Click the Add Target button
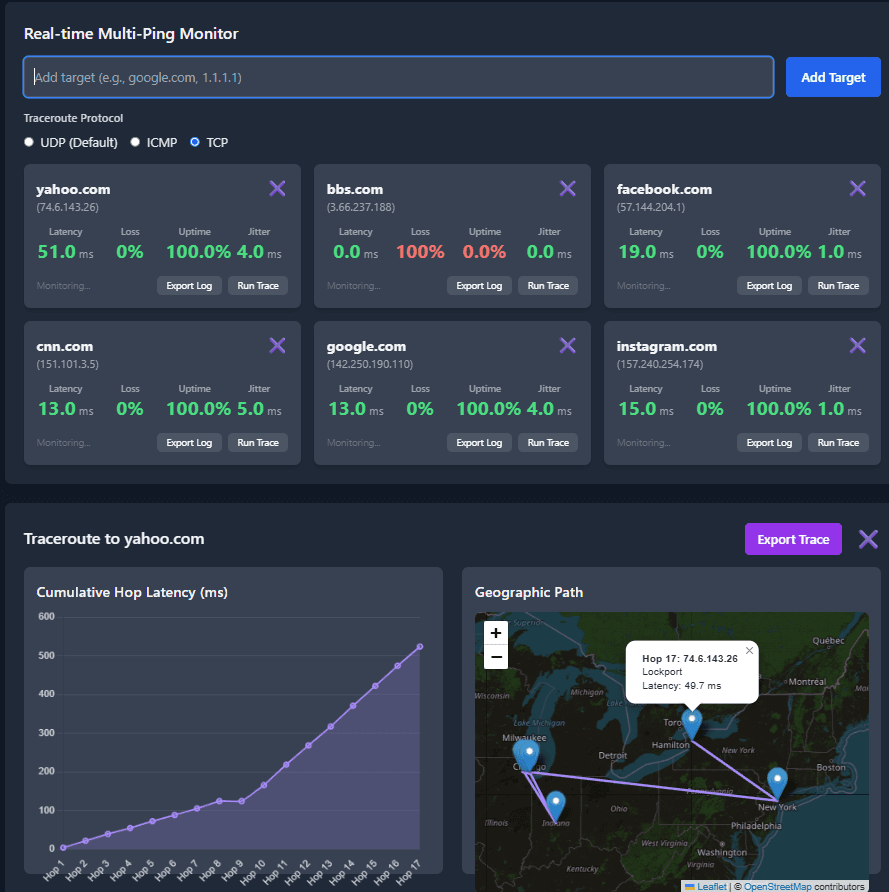The image size is (889, 892). (832, 76)
